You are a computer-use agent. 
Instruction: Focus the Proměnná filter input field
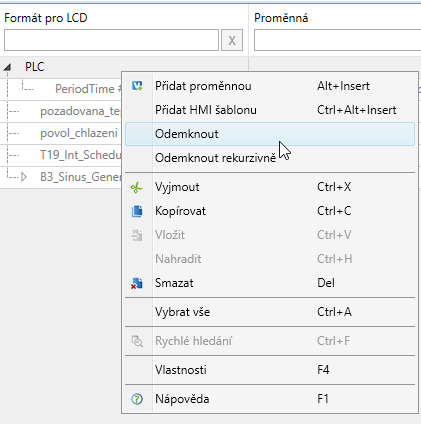337,40
